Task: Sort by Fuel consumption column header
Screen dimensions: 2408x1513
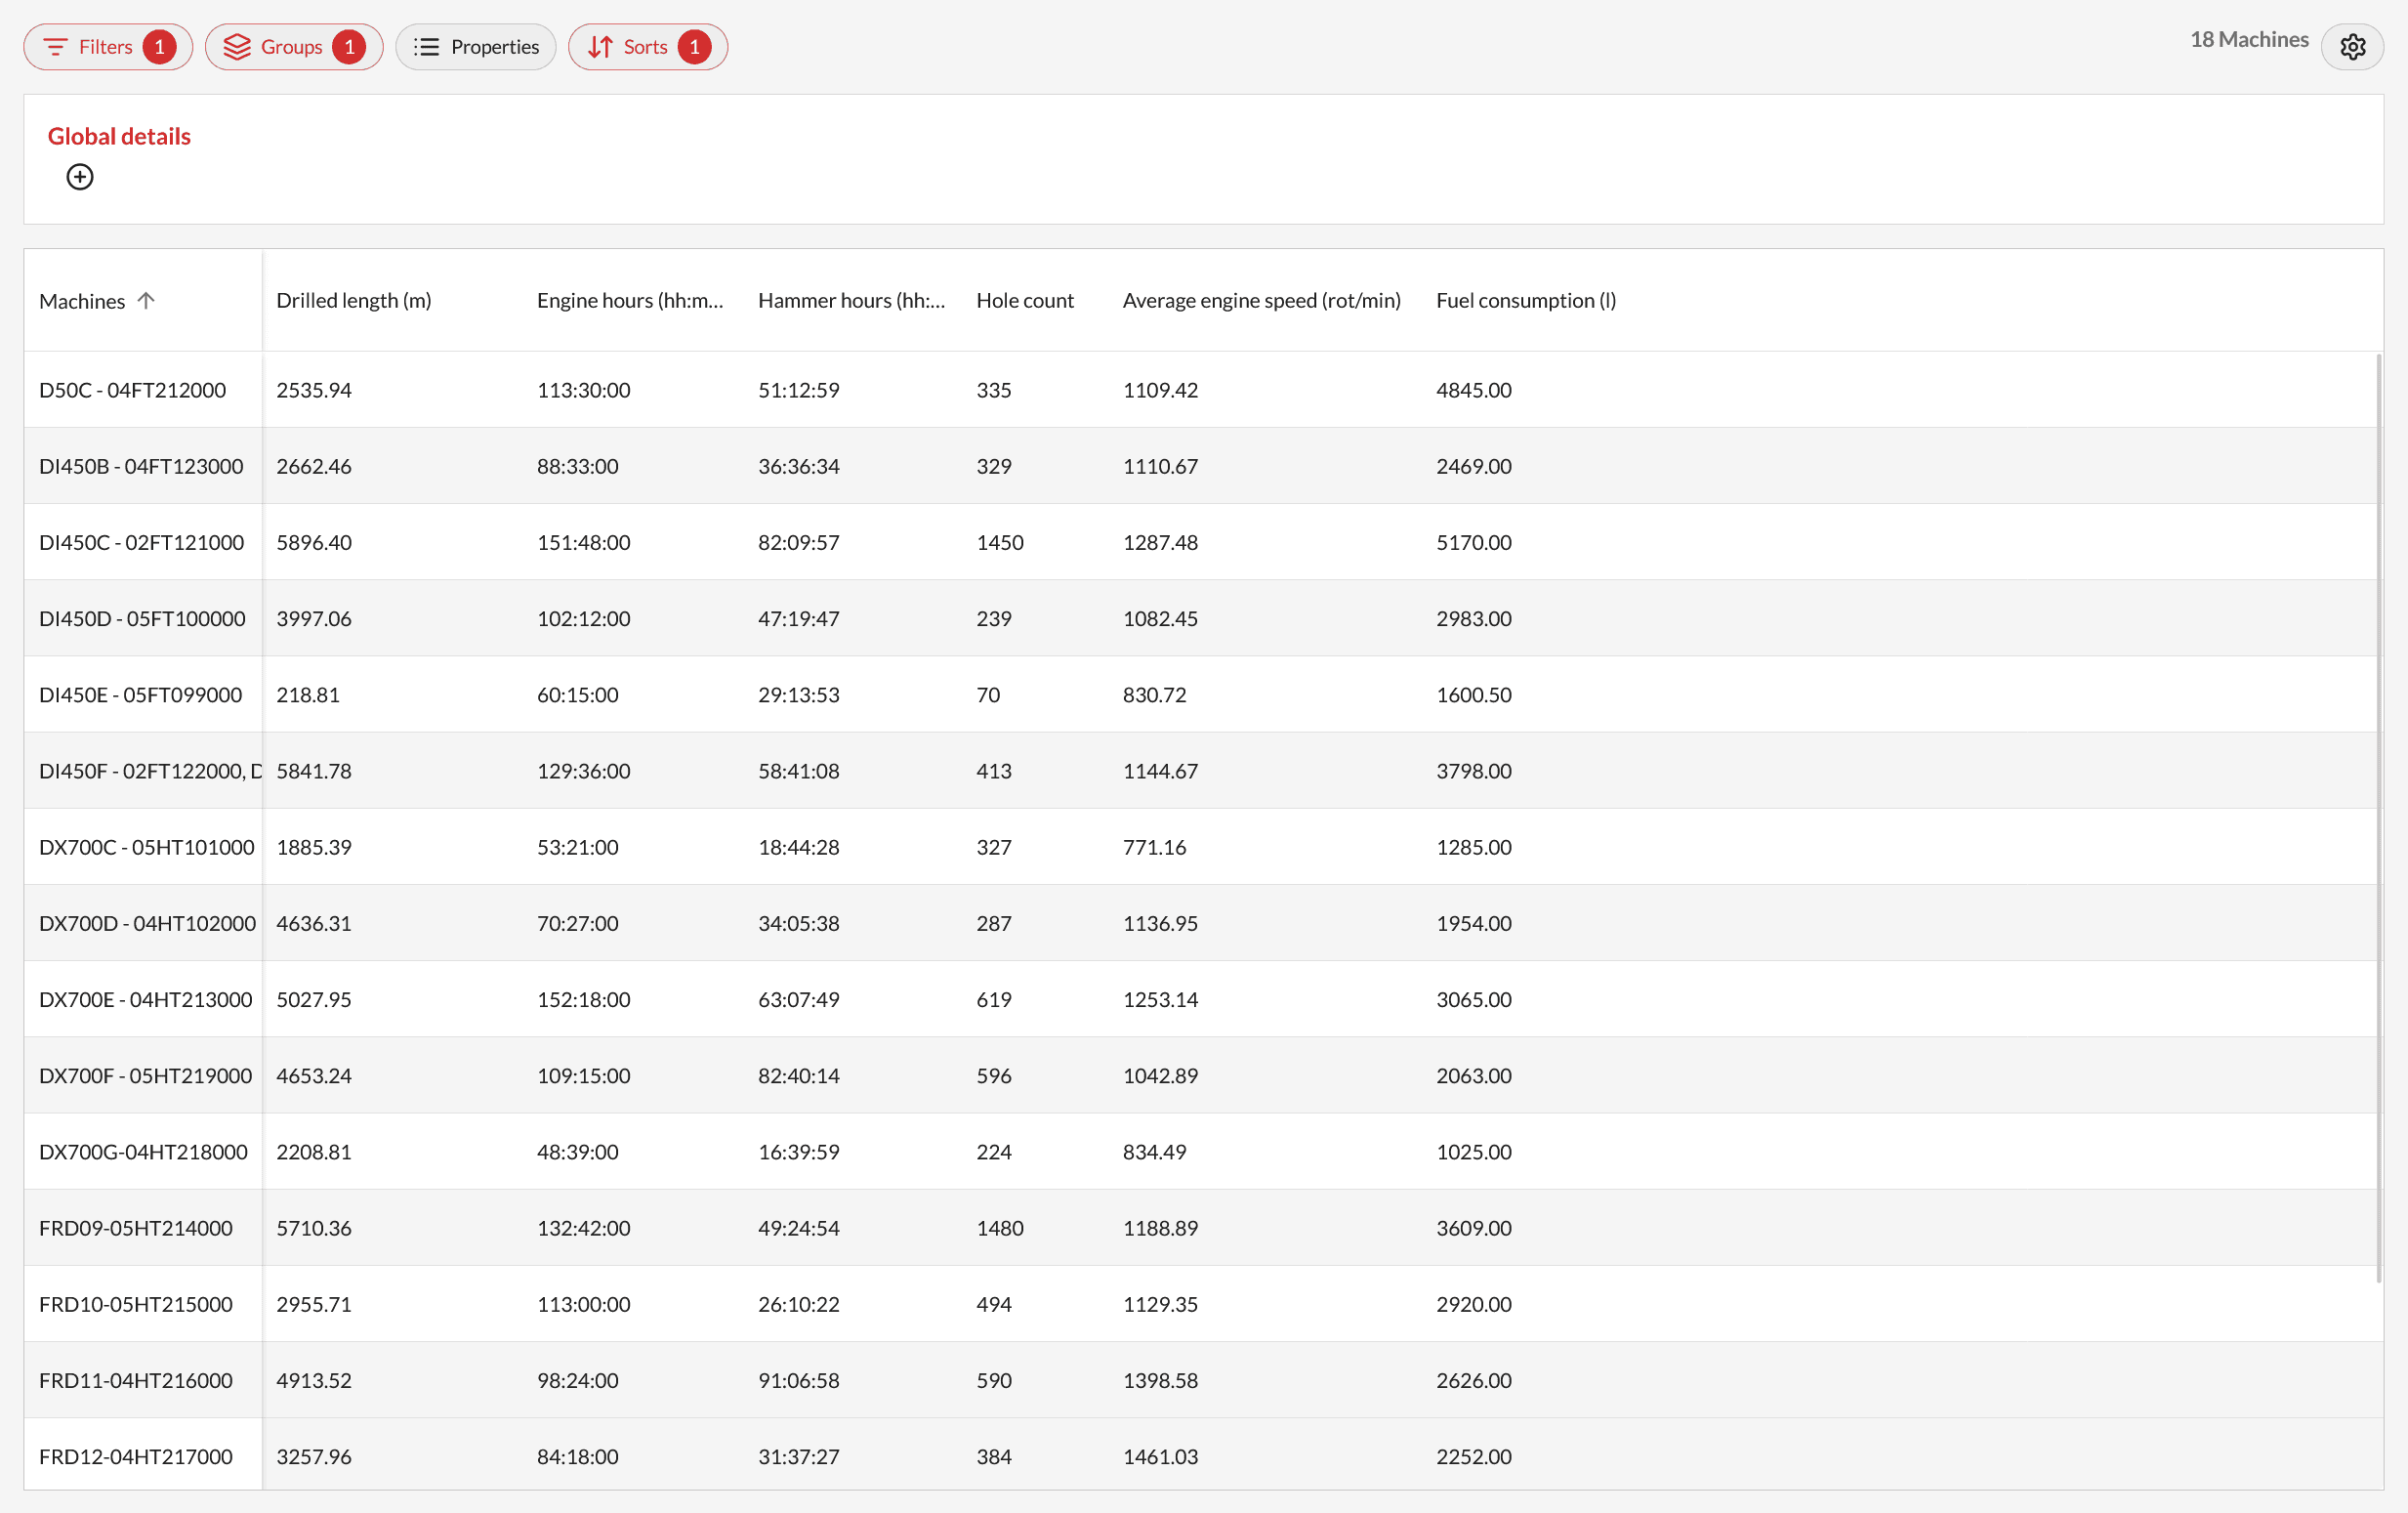Action: (x=1525, y=300)
